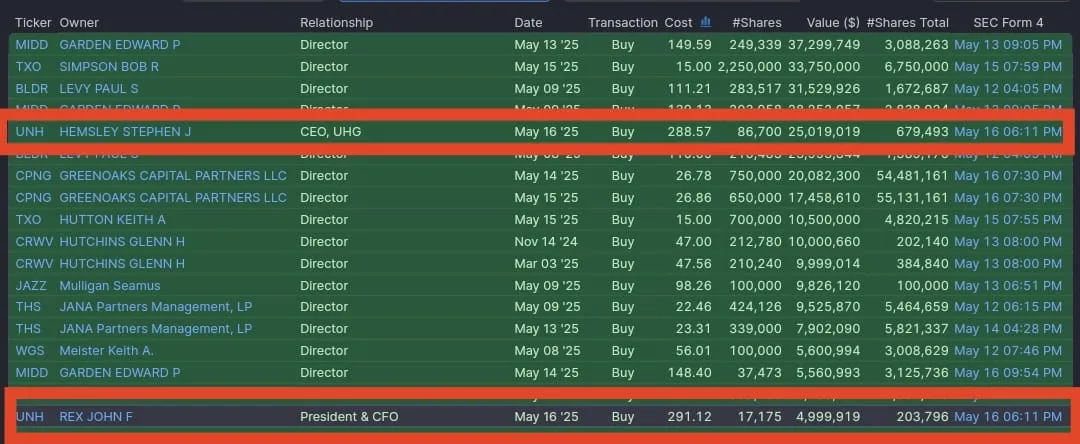The width and height of the screenshot is (1080, 444).
Task: Click the #Shares column header
Action: click(756, 23)
